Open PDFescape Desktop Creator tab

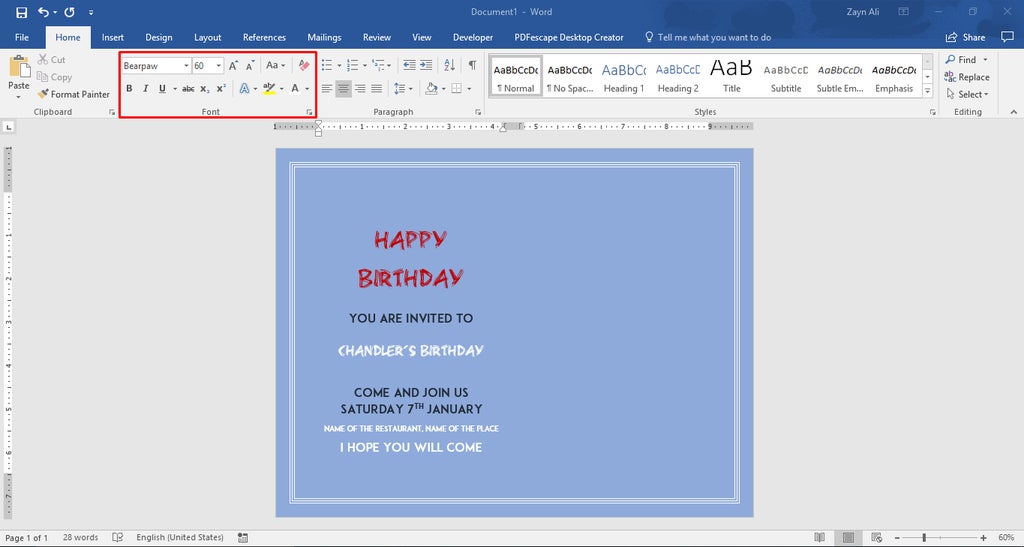coord(569,37)
